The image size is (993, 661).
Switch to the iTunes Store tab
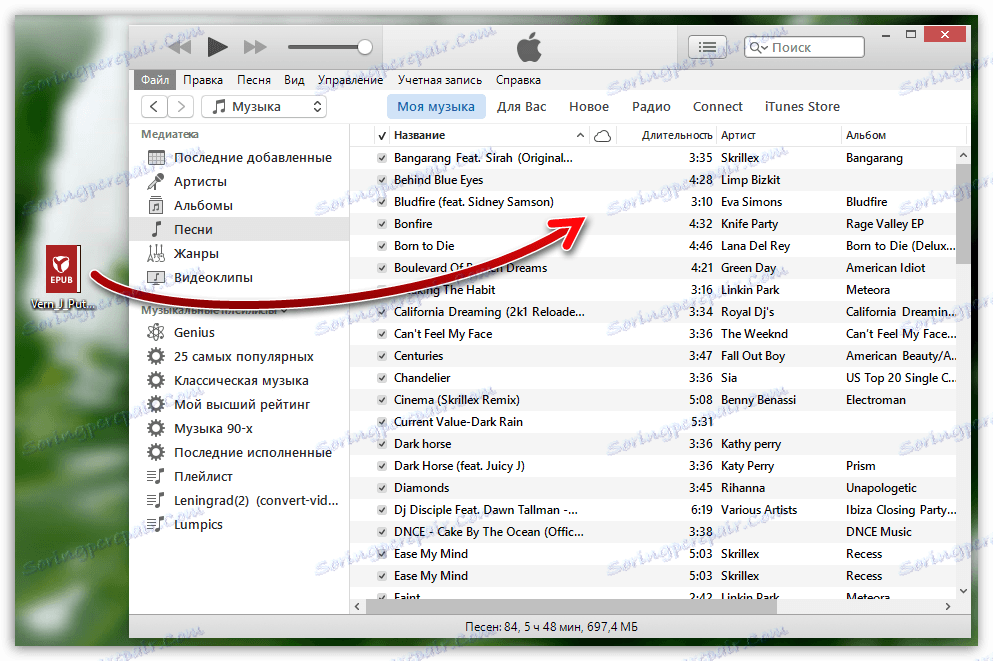tap(802, 106)
